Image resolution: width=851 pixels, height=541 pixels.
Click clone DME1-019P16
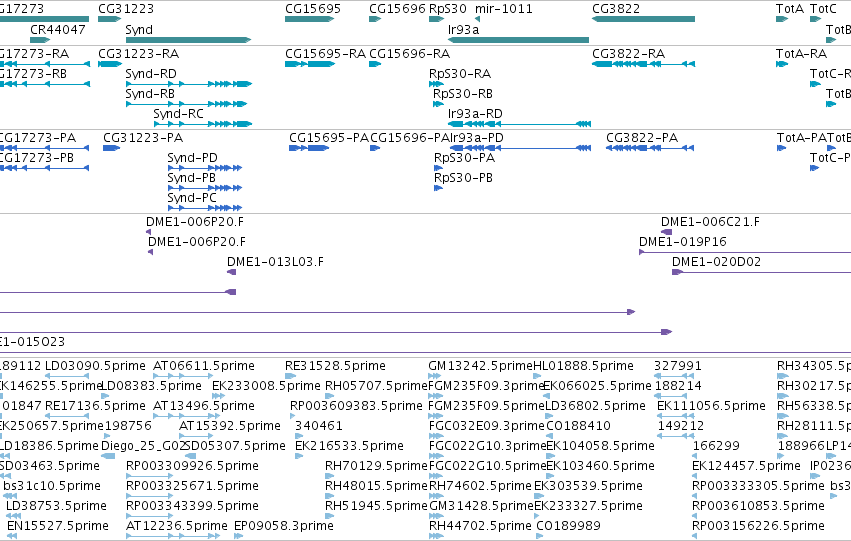click(745, 252)
